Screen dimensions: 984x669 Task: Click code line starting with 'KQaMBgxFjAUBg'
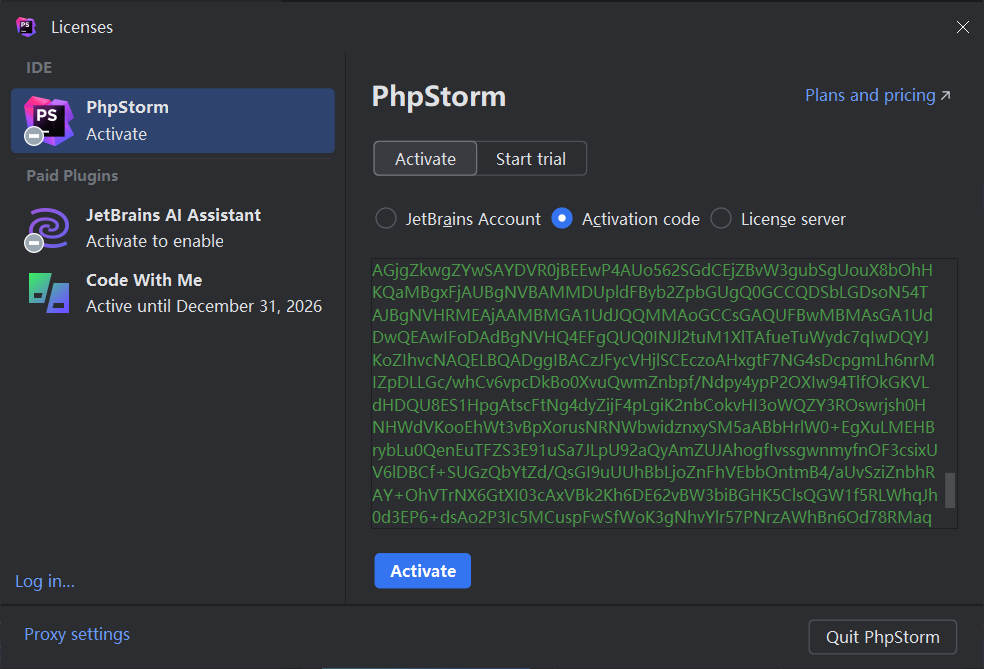point(650,292)
